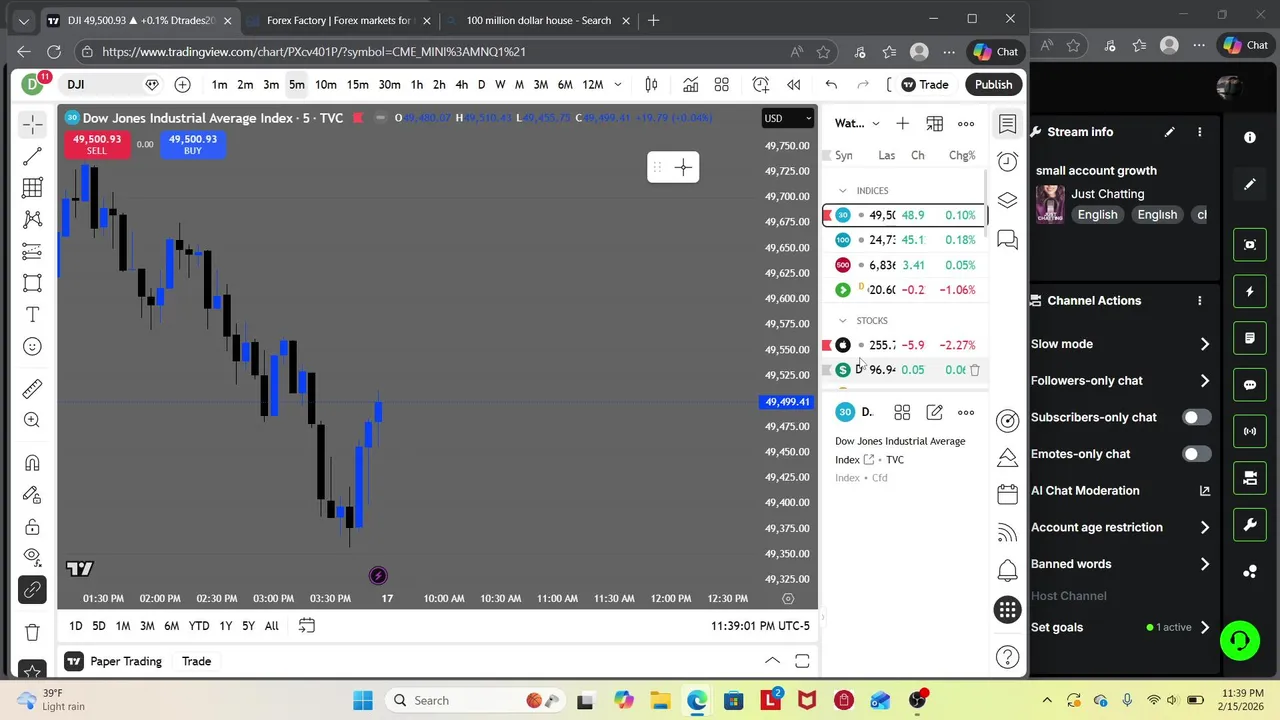
Task: Open the Fibonacci retracement tools
Action: [32, 187]
